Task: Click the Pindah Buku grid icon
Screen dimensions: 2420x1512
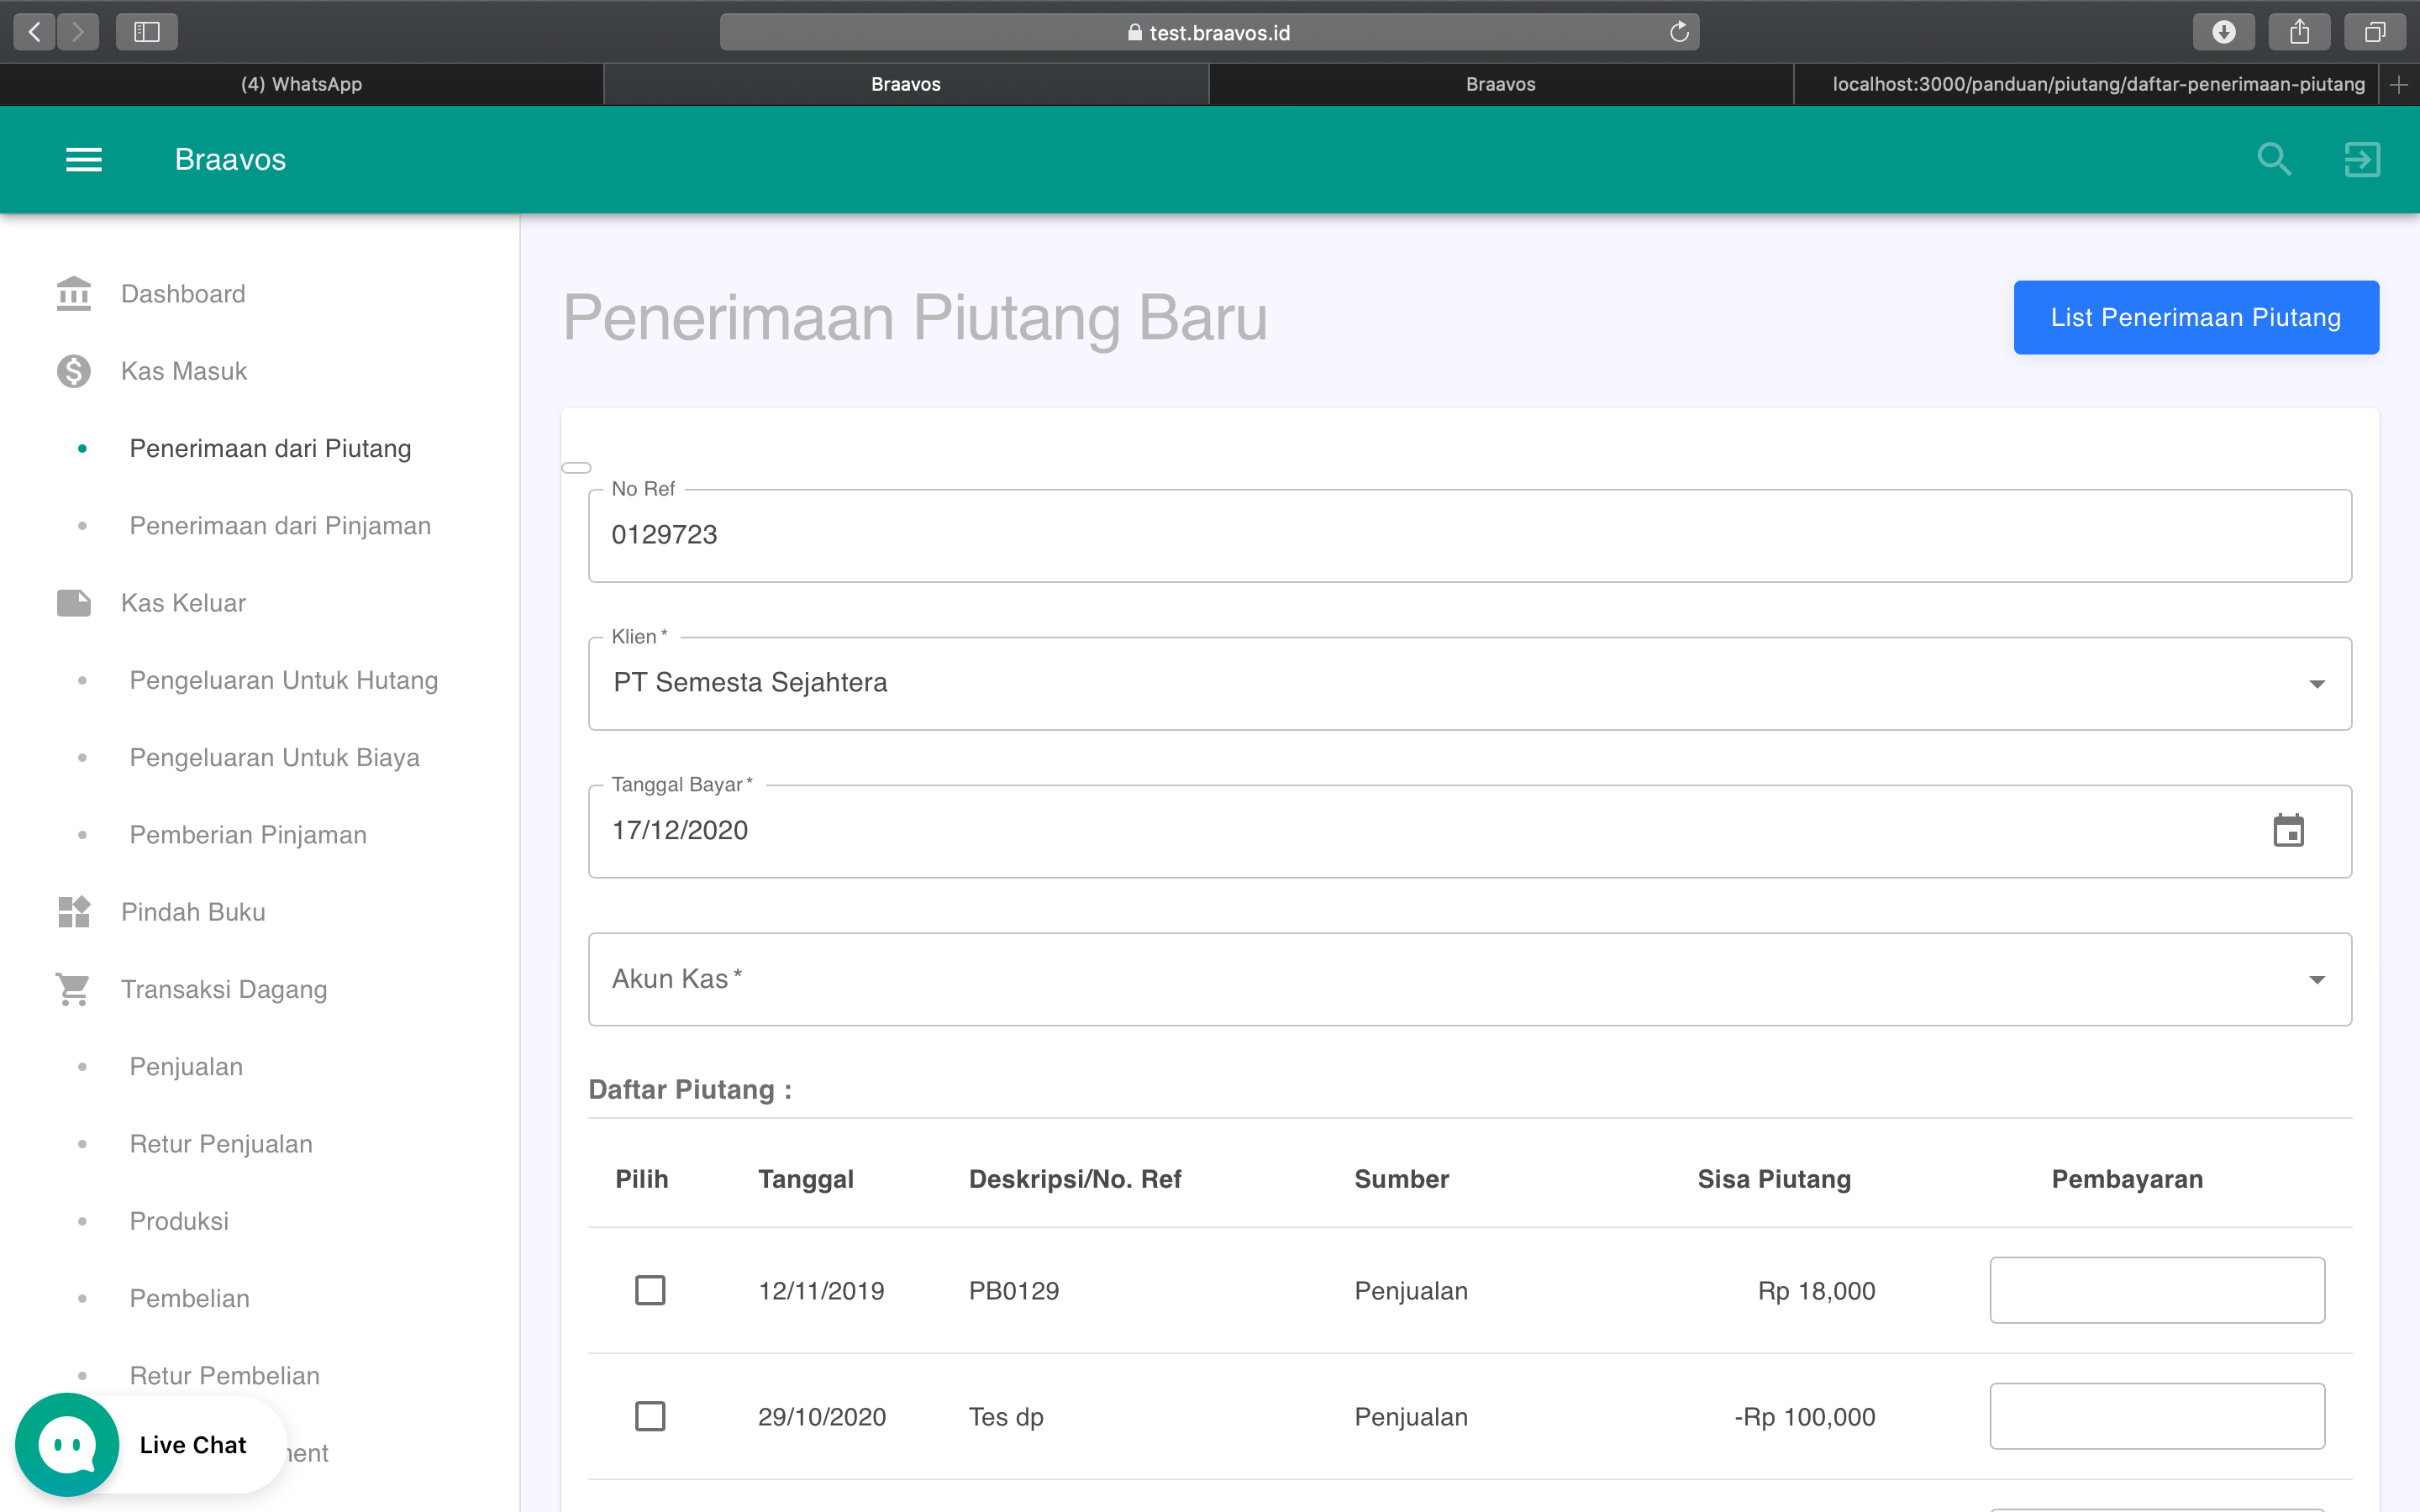Action: (73, 911)
